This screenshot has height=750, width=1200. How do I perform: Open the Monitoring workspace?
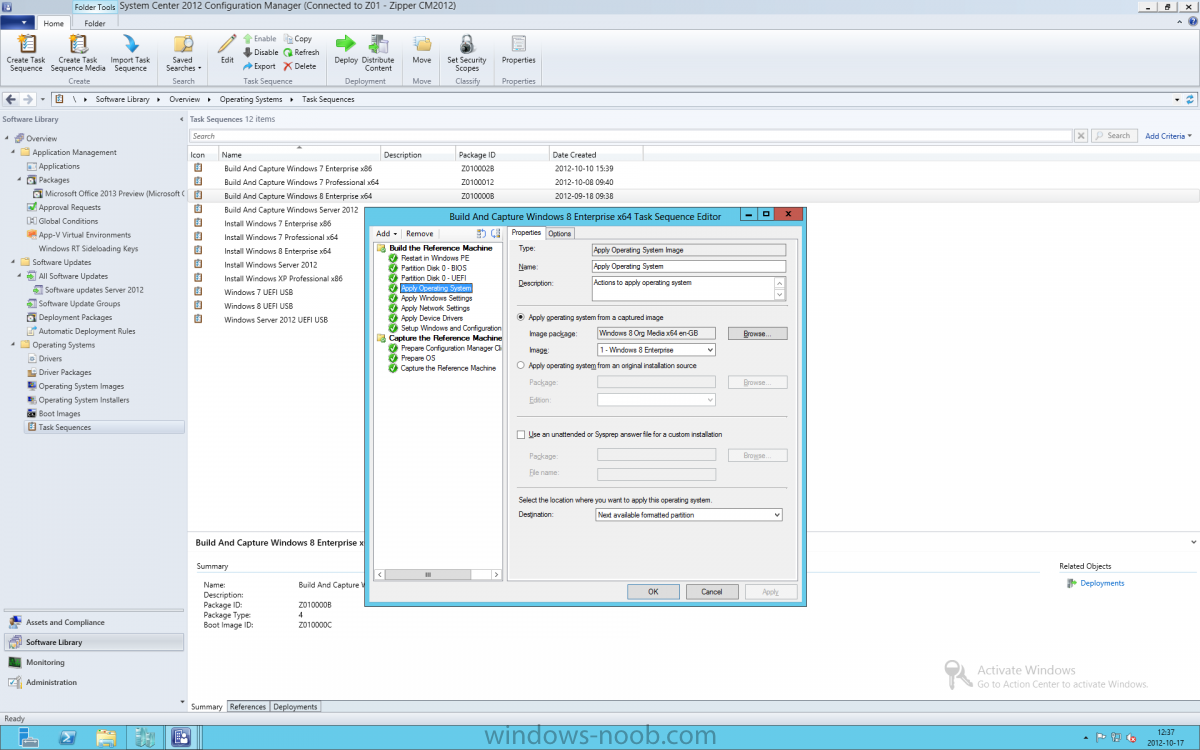94,662
